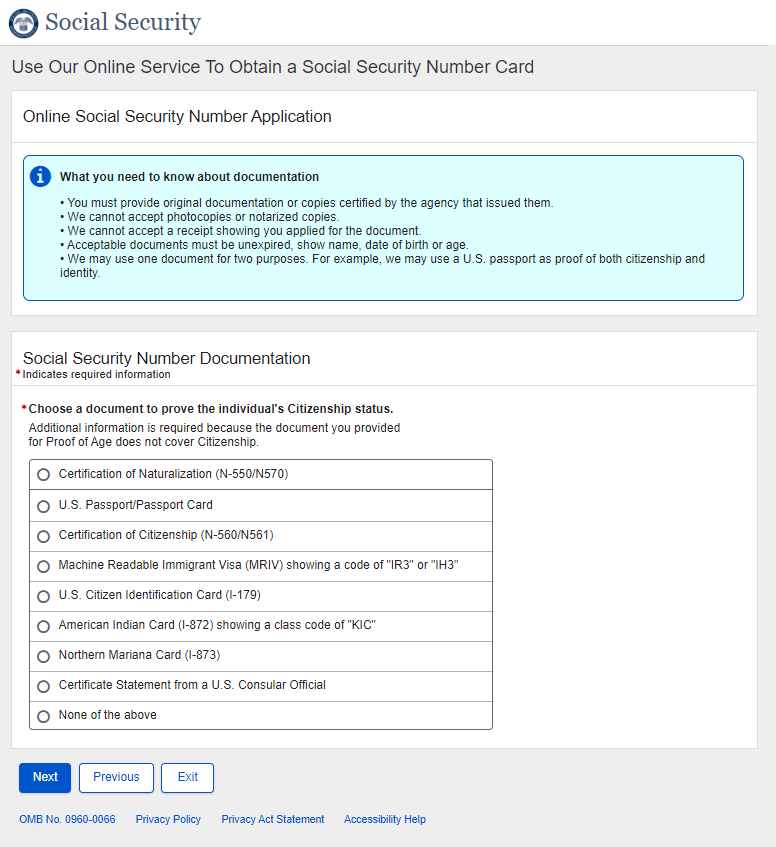Screen dimensions: 776x847
Task: Go back with the Previous button
Action: 116,777
